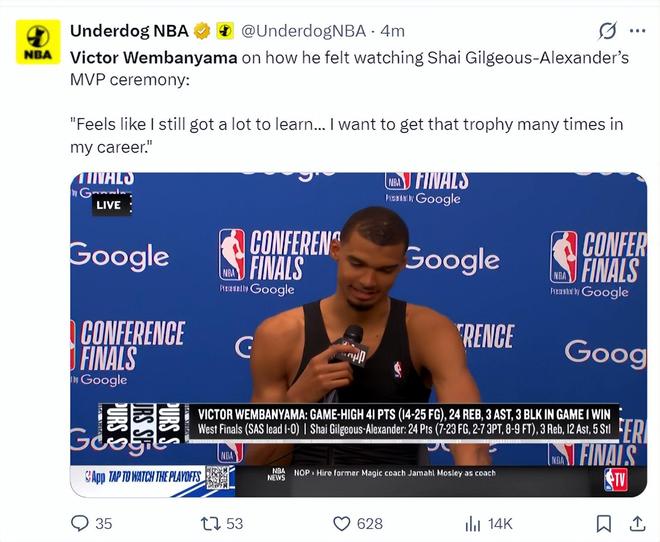Open the @UnderdogNBA handle link
660x542 pixels.
[303, 31]
